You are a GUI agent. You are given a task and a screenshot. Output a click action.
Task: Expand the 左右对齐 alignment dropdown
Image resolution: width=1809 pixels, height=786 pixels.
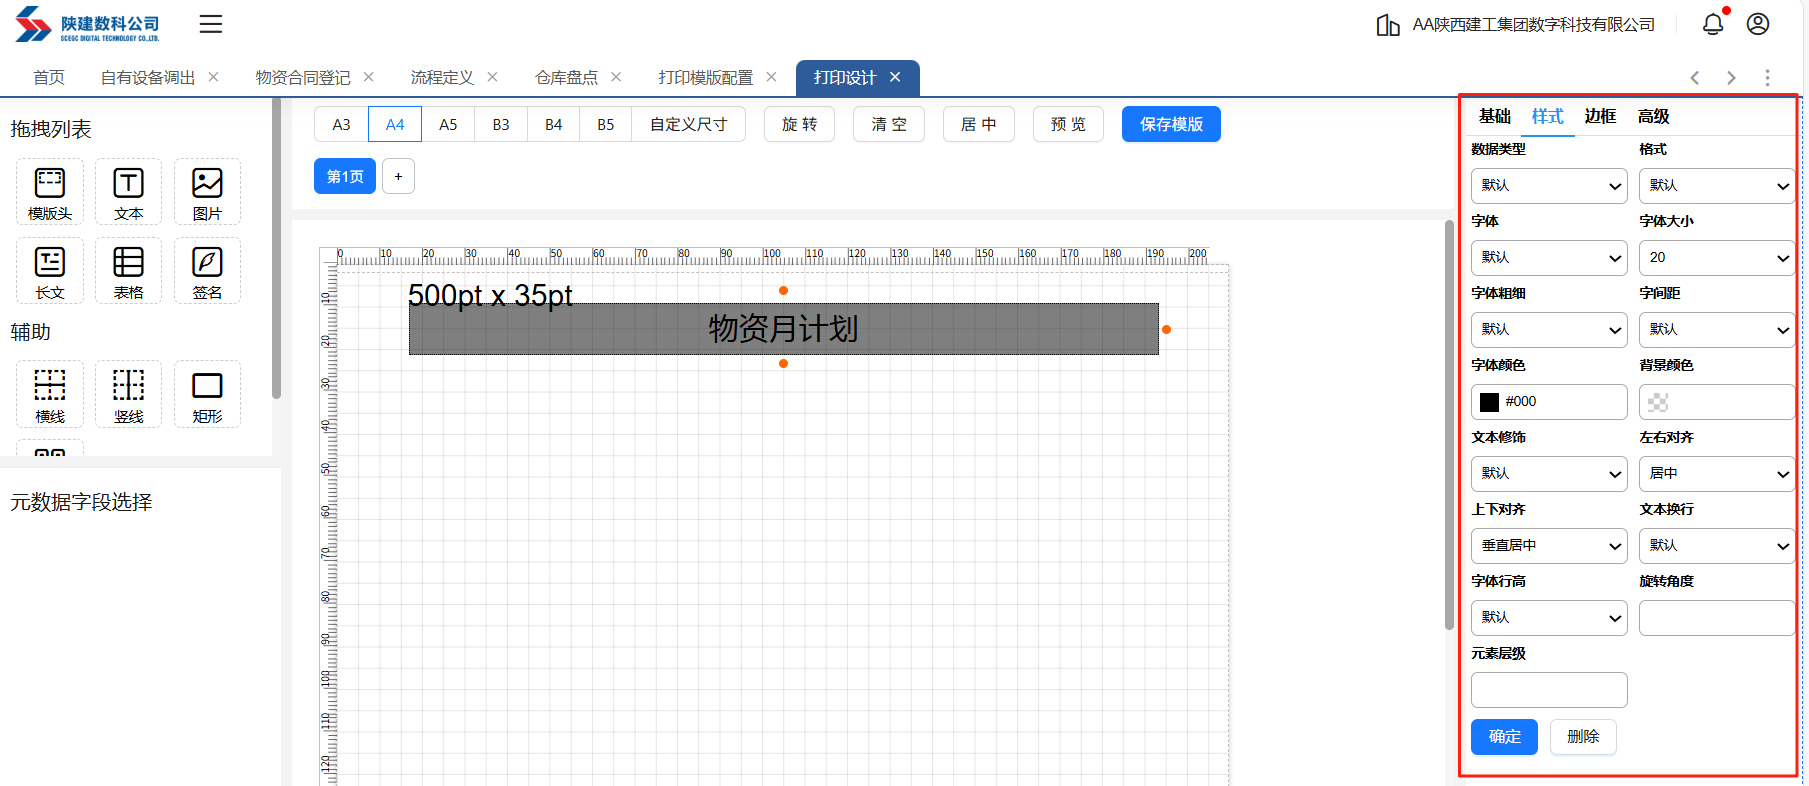point(1716,474)
